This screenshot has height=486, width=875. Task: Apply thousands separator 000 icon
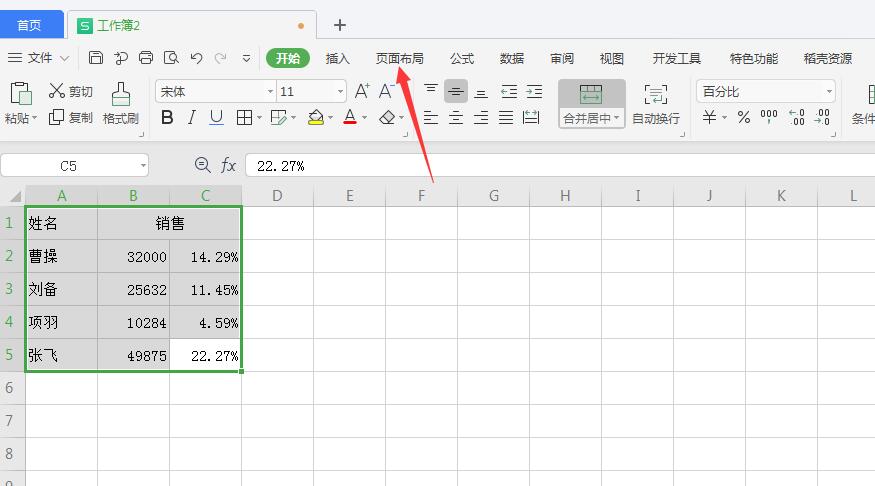click(769, 117)
